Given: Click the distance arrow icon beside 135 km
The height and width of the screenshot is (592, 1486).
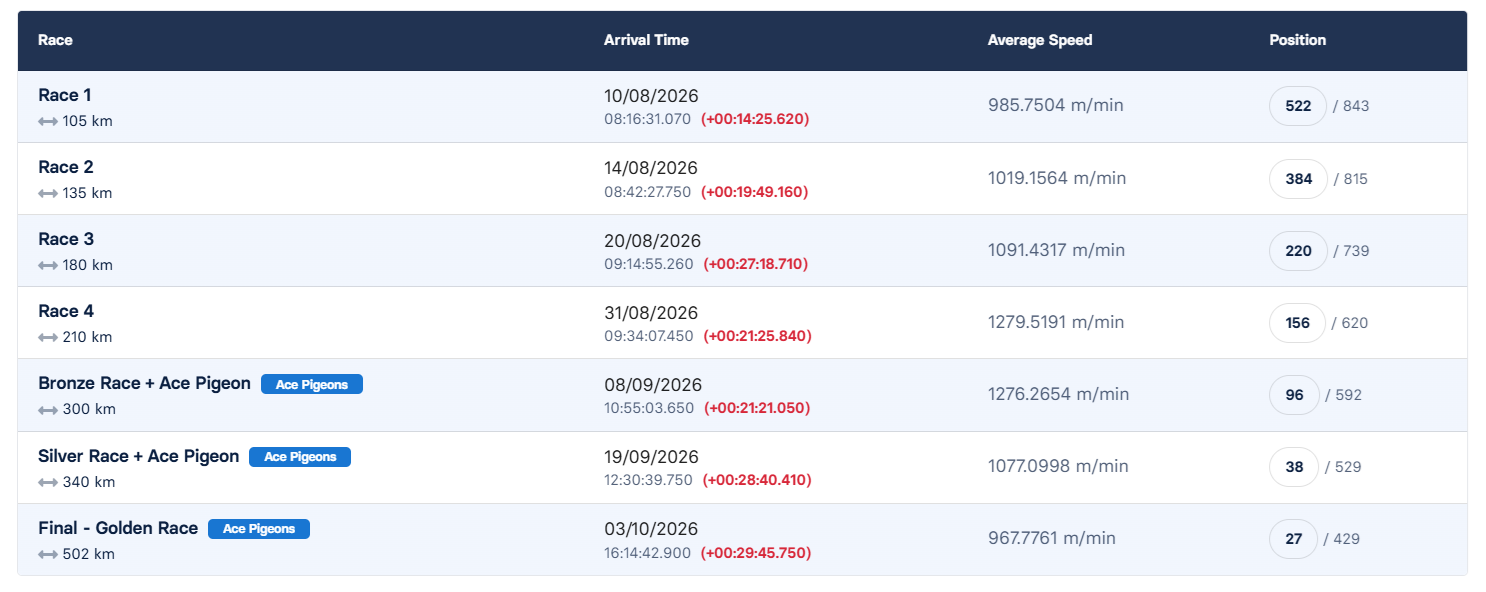Looking at the screenshot, I should [48, 193].
